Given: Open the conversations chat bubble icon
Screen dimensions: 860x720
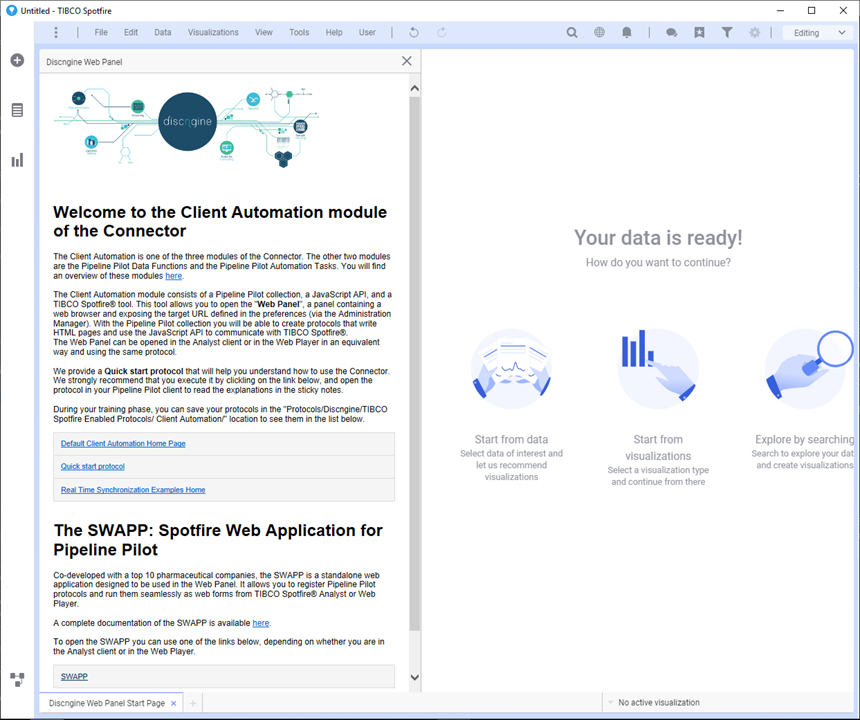Looking at the screenshot, I should click(671, 33).
